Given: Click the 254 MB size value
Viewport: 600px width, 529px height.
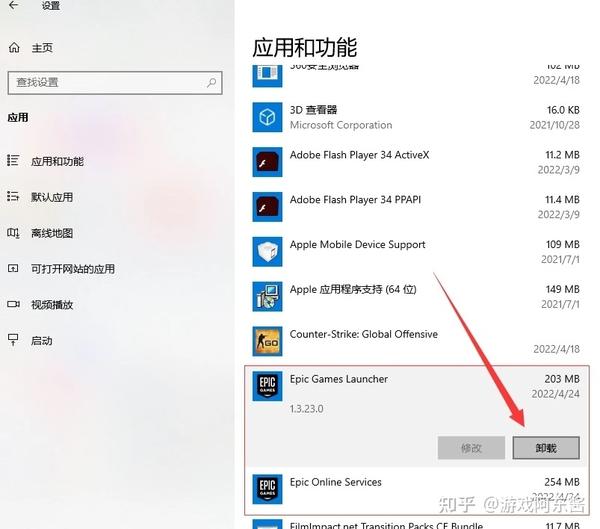Looking at the screenshot, I should (x=562, y=482).
